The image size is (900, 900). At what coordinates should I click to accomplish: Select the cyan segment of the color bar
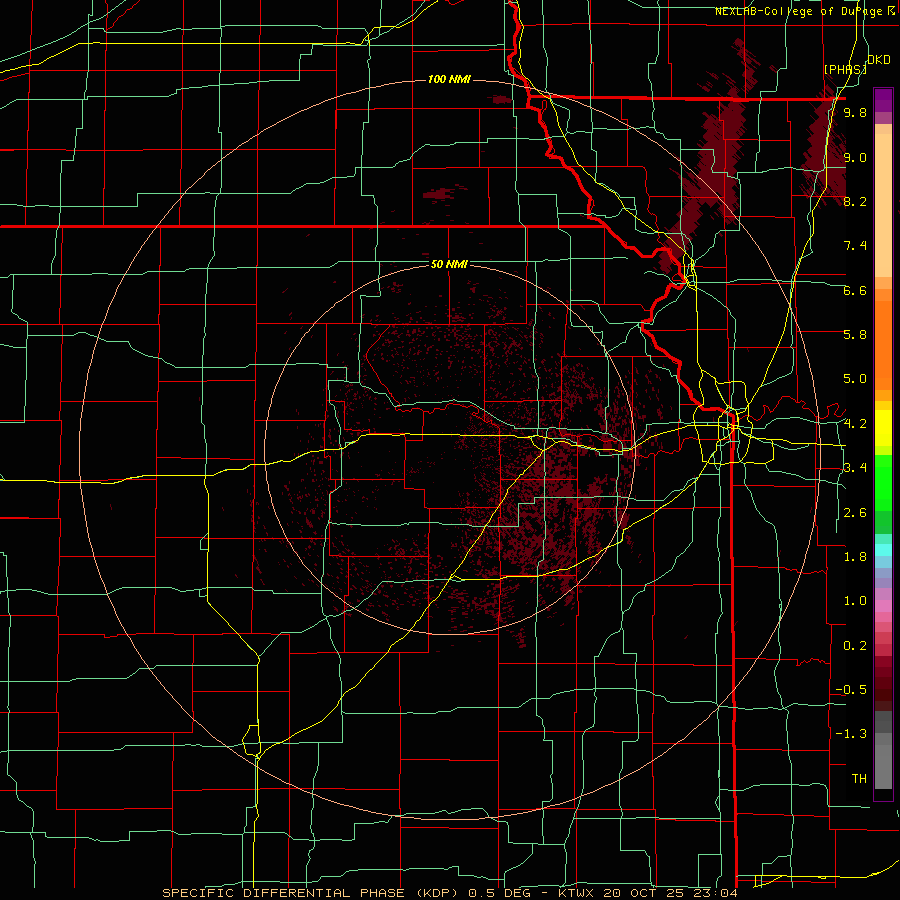(x=883, y=549)
